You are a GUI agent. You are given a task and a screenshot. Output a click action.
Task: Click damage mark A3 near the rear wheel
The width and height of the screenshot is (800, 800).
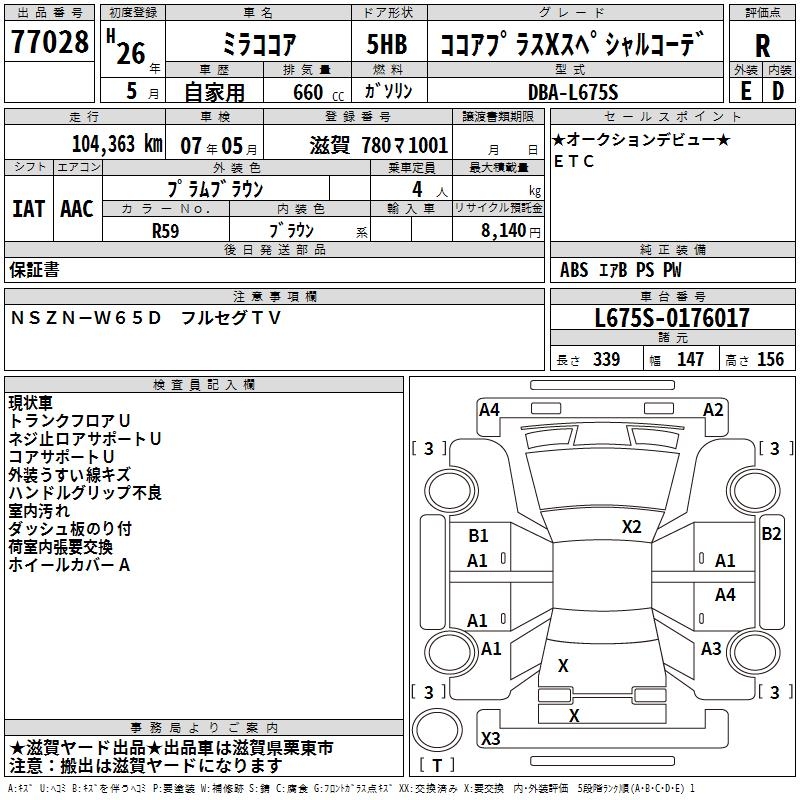[711, 649]
